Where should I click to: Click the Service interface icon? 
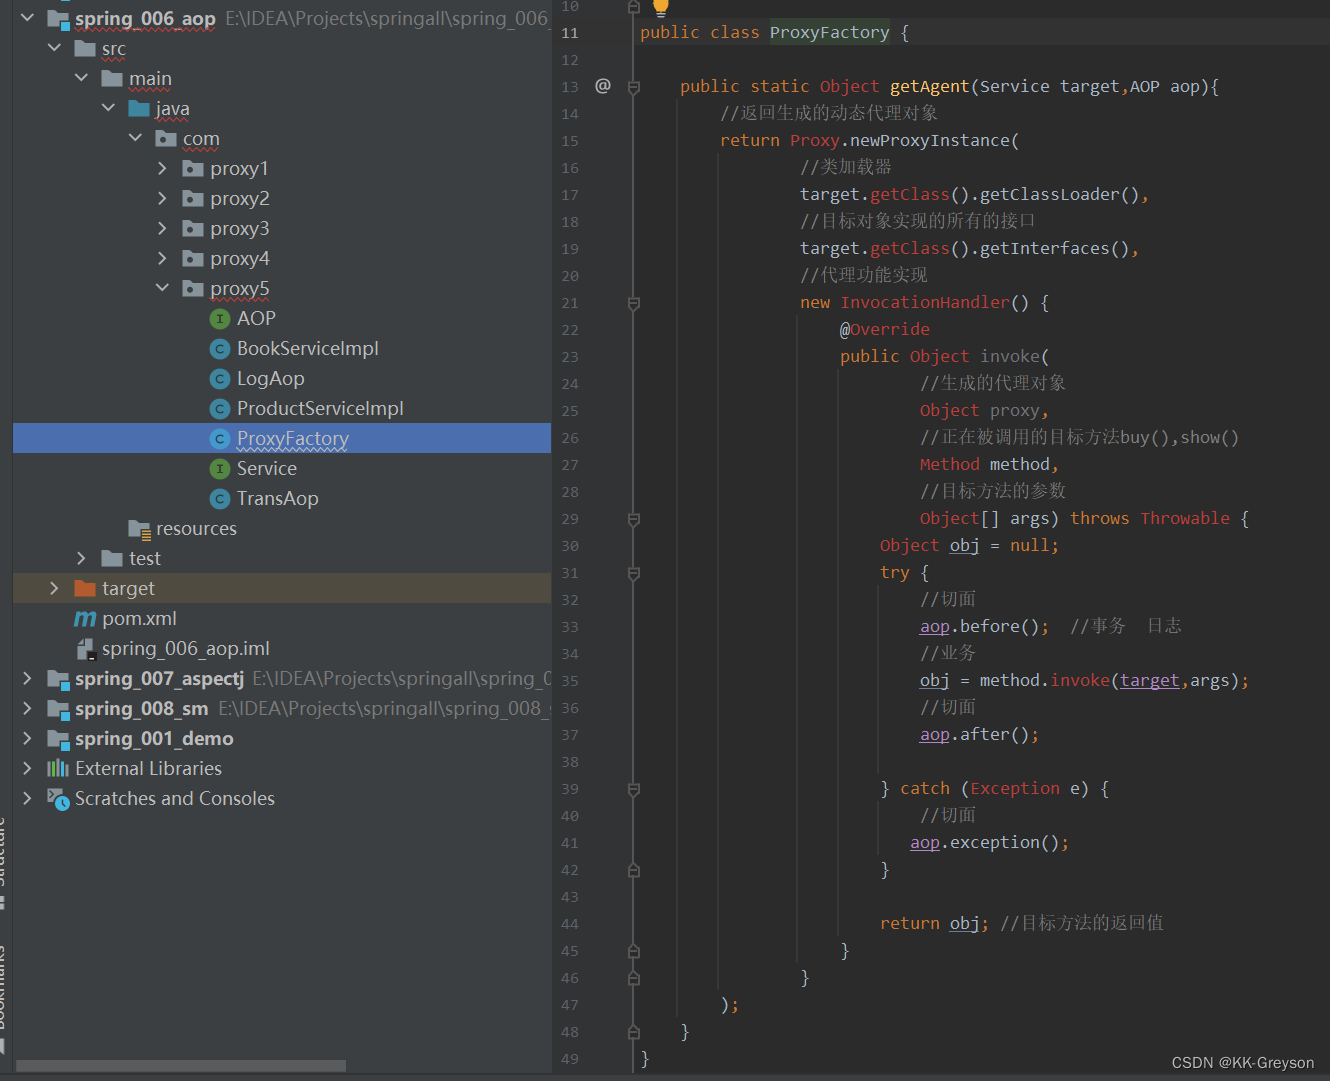[x=220, y=469]
